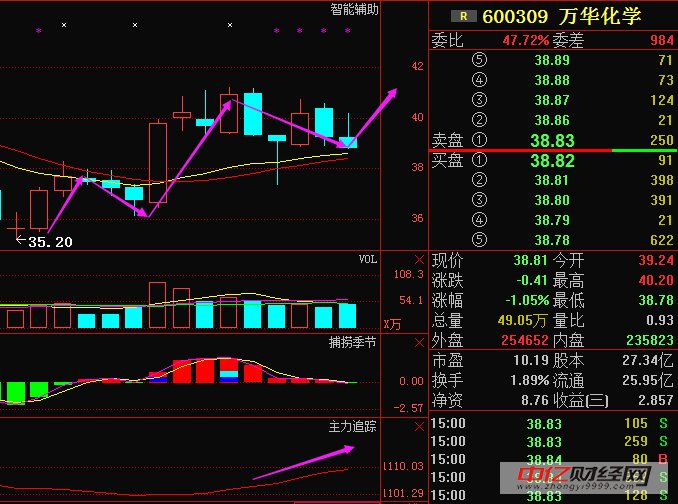Close the VOL indicator panel

[x=417, y=258]
